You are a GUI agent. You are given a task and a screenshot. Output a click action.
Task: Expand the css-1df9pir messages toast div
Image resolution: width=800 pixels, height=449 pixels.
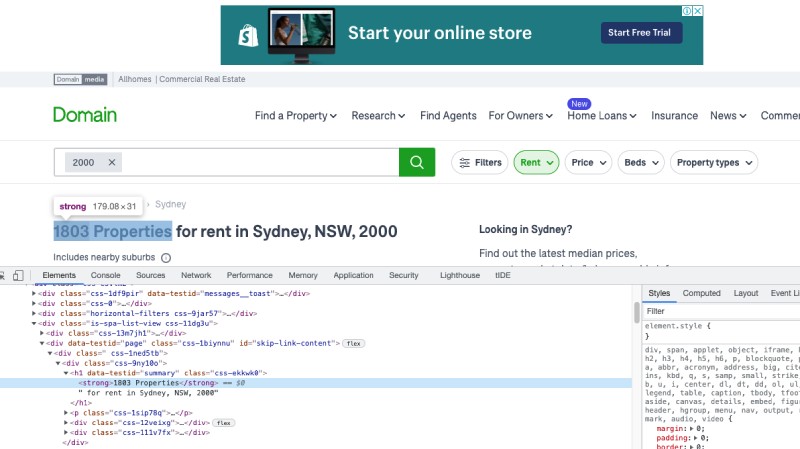pyautogui.click(x=34, y=294)
